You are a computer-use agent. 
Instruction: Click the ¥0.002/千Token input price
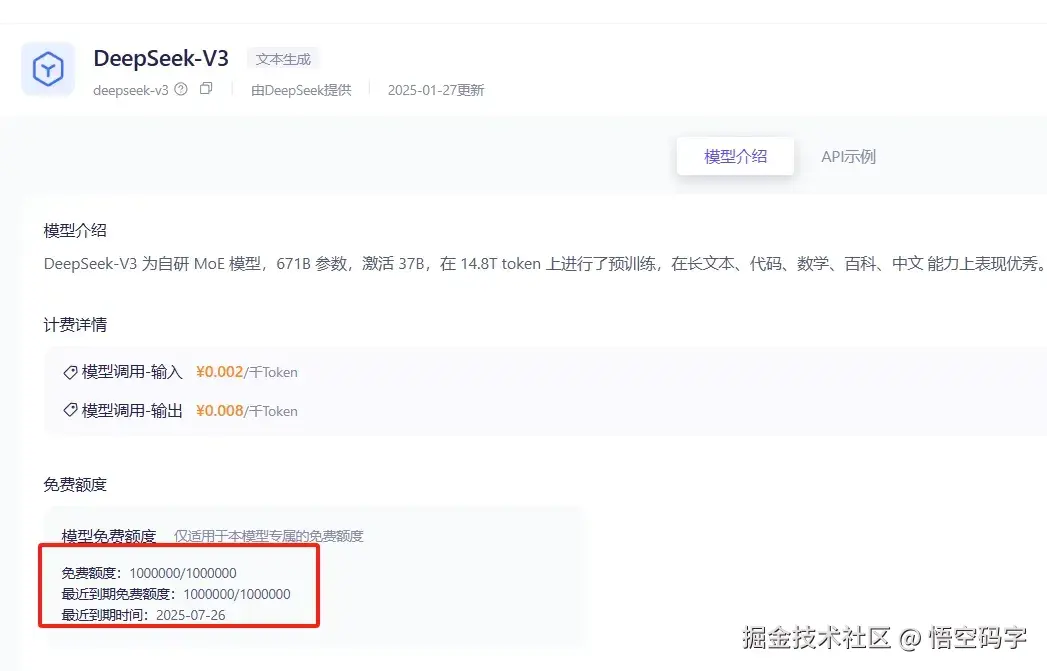247,372
